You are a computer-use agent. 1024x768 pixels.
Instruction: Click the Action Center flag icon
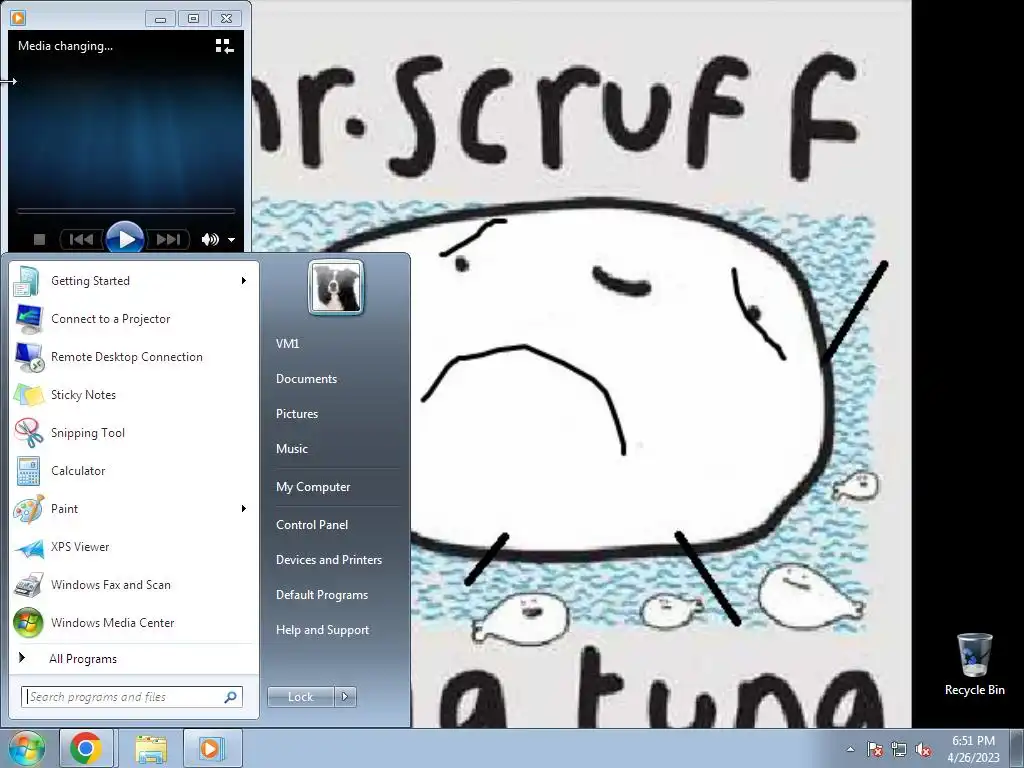coord(874,749)
